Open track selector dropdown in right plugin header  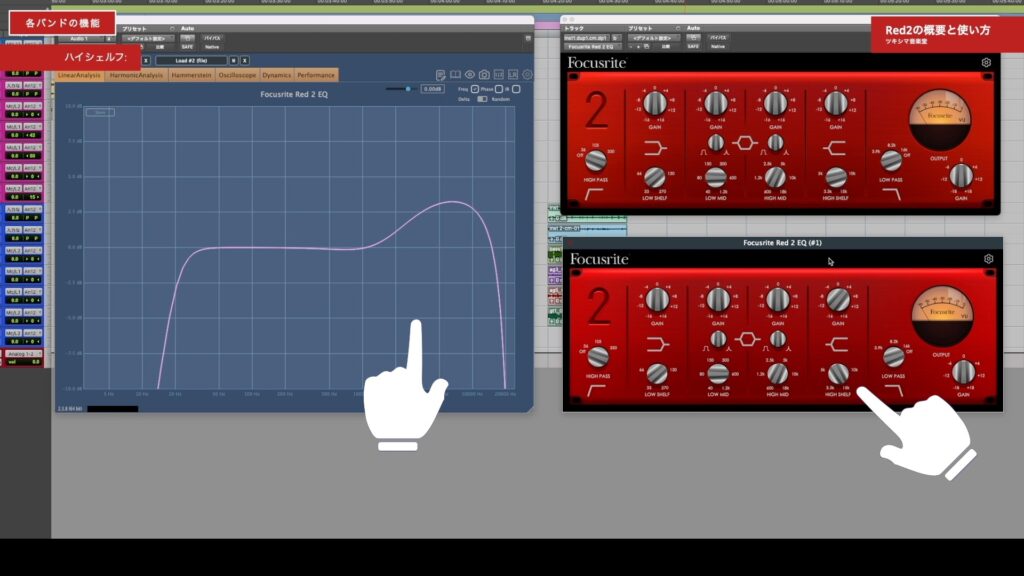click(x=587, y=38)
